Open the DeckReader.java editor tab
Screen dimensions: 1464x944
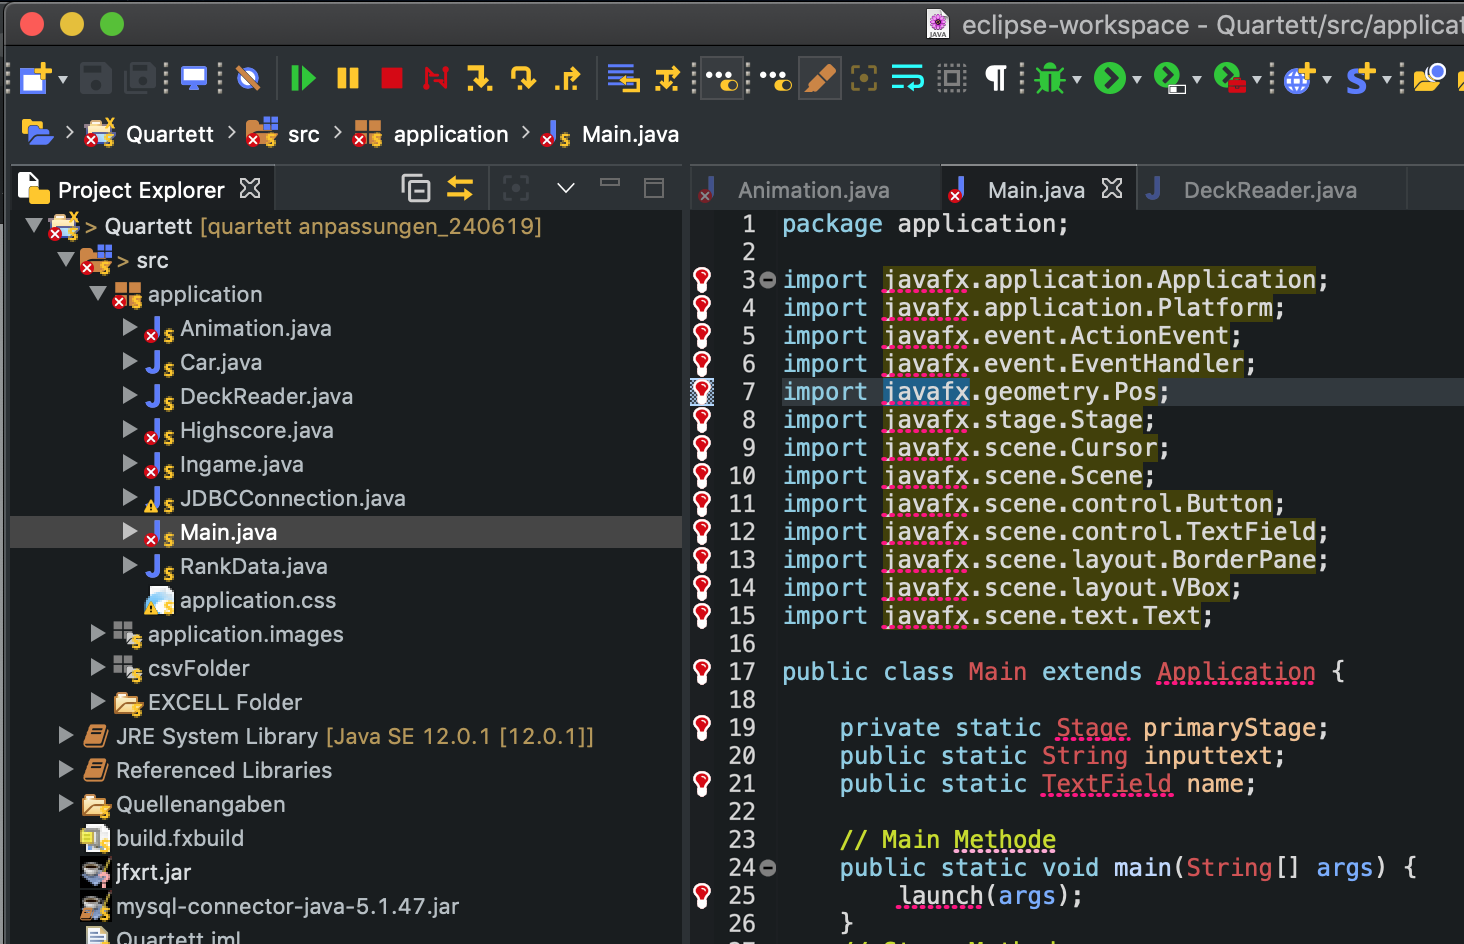coord(1269,190)
